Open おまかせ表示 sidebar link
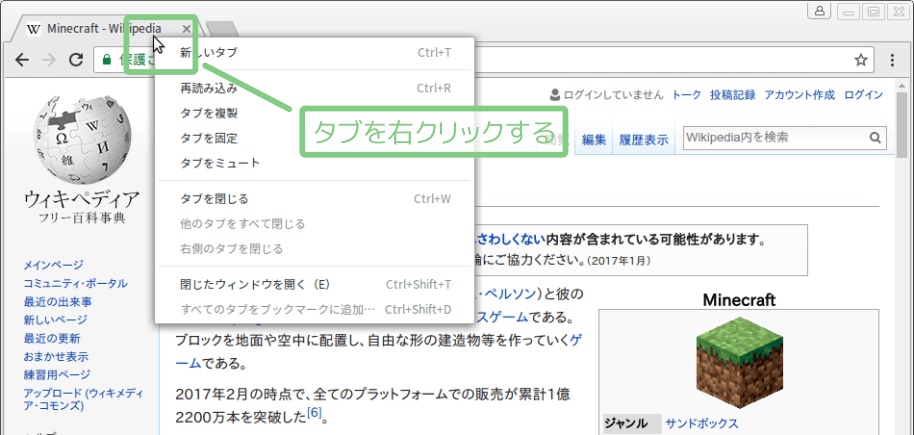Screen dimensions: 914x435 [56, 356]
